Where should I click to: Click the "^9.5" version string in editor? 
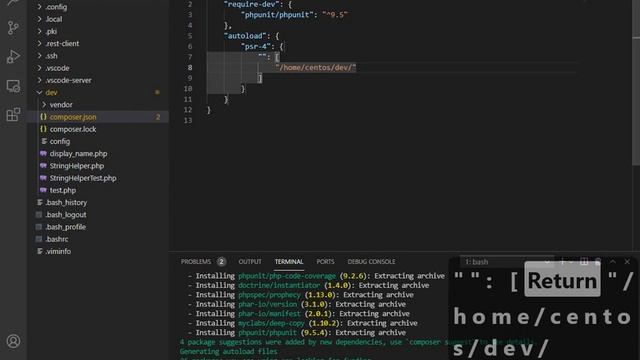tap(335, 15)
